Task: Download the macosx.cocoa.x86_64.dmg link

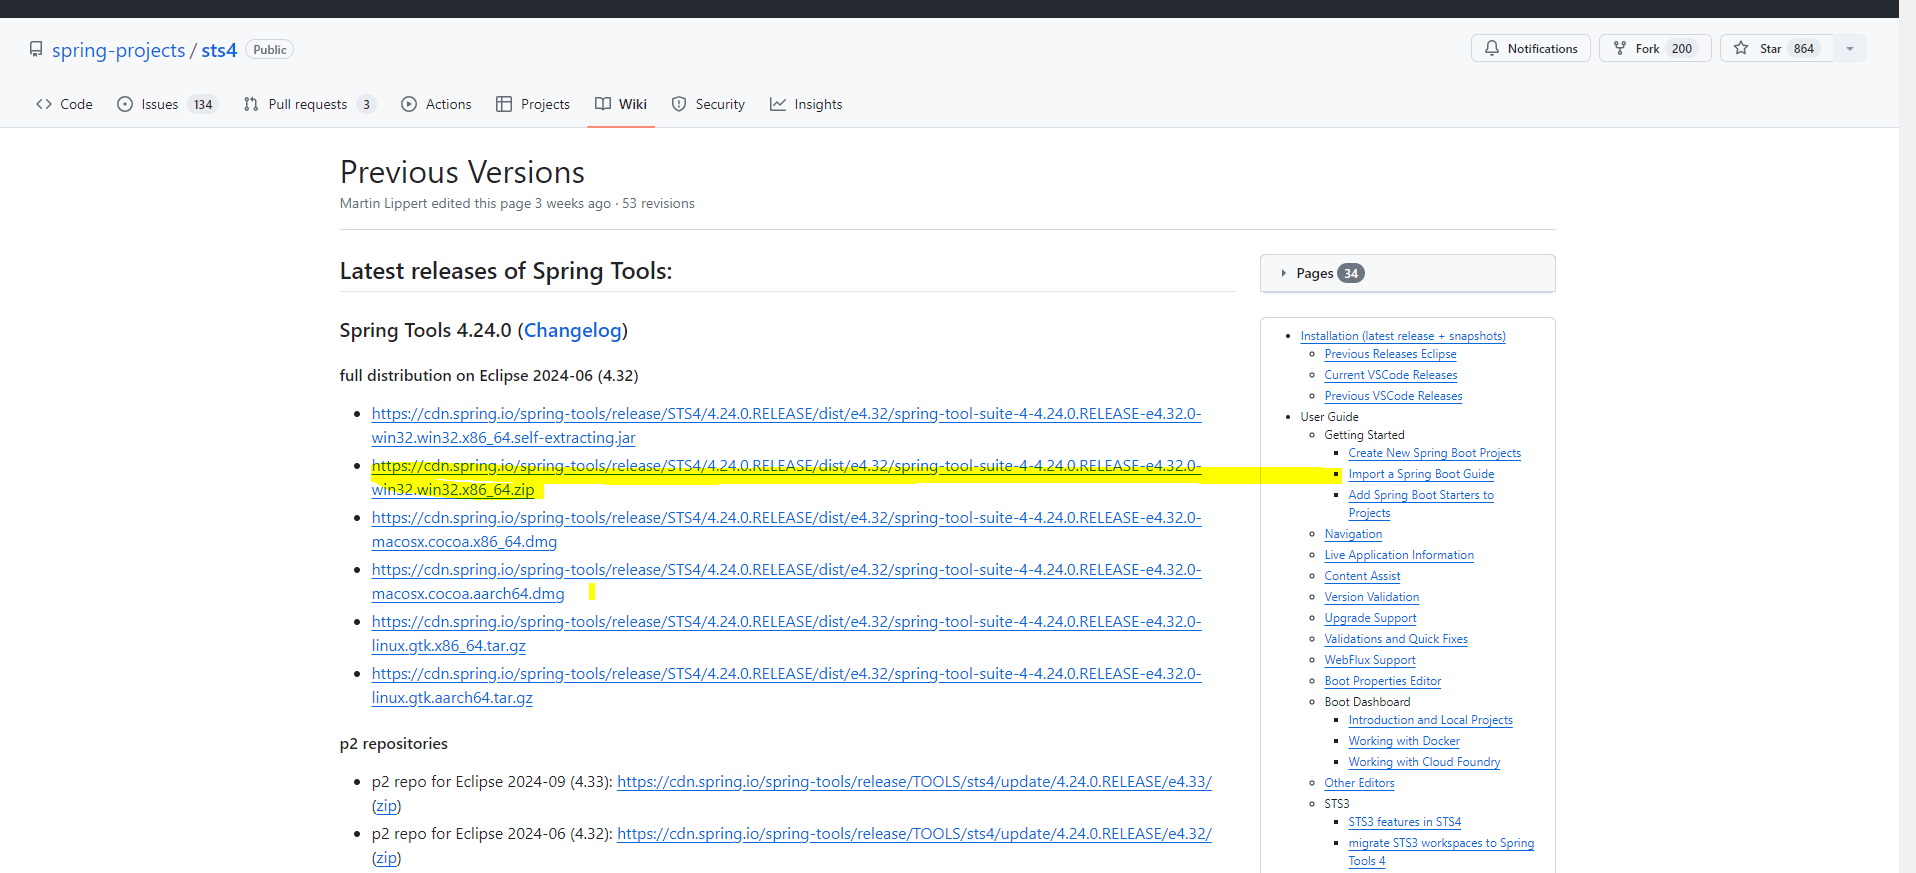Action: pos(786,530)
